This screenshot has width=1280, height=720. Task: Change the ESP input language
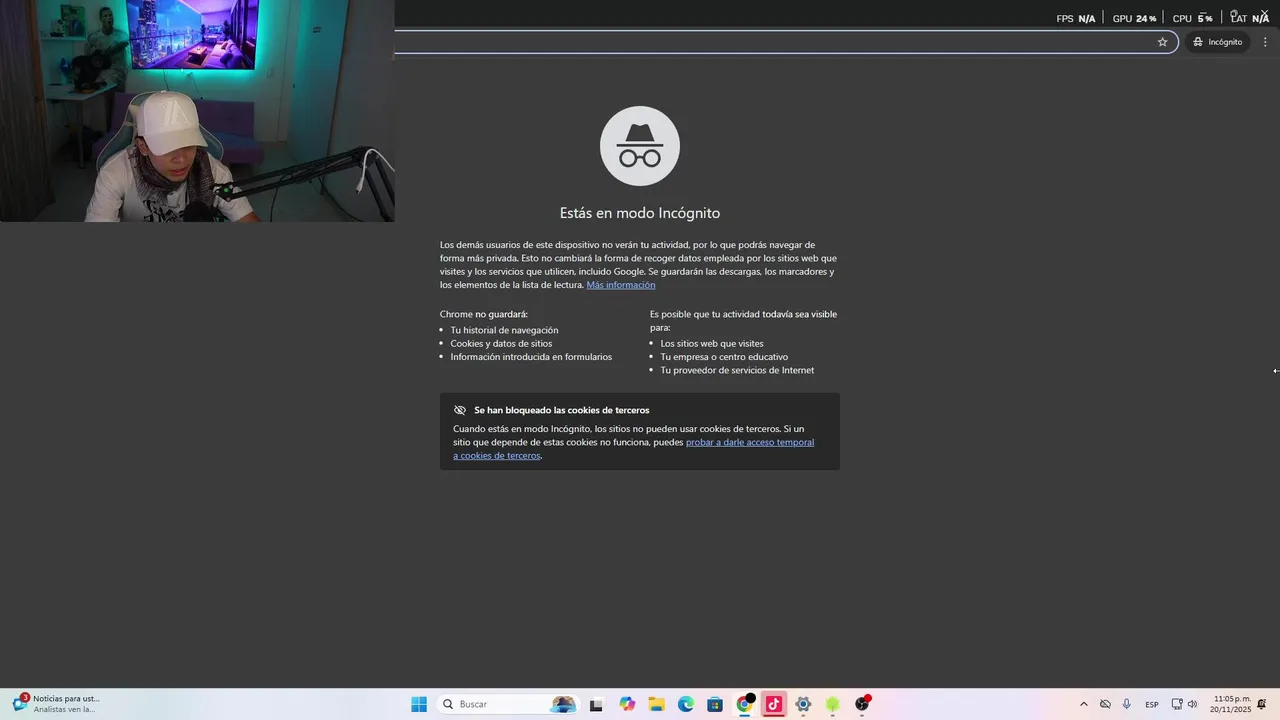click(1152, 704)
